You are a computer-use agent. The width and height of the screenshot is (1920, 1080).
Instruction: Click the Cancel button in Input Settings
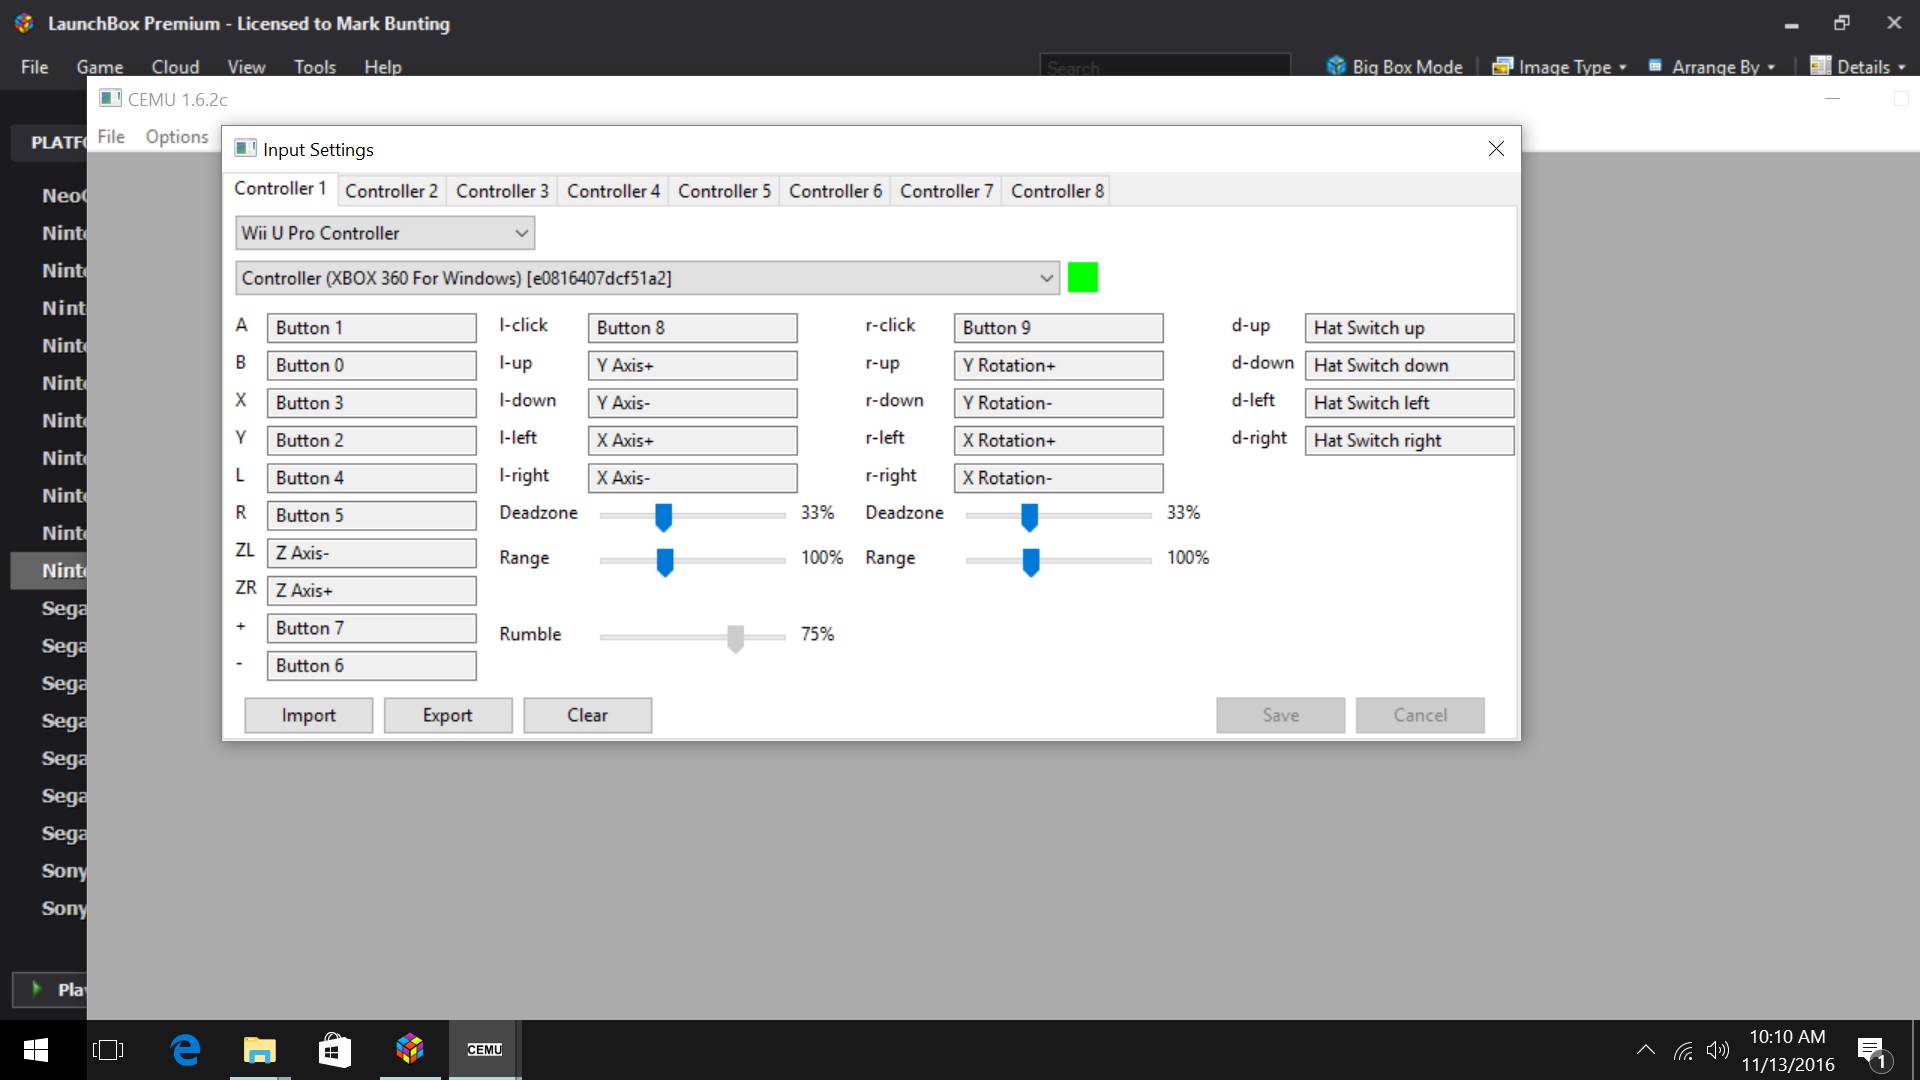(1420, 715)
